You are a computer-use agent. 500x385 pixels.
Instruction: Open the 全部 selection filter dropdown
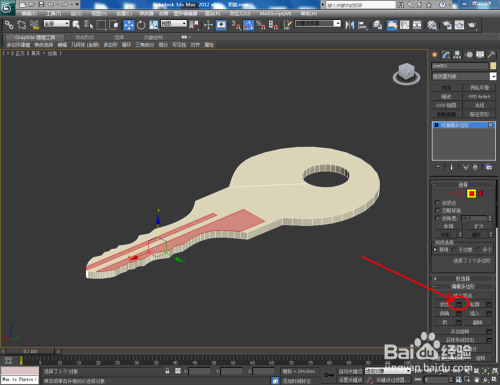coord(57,24)
